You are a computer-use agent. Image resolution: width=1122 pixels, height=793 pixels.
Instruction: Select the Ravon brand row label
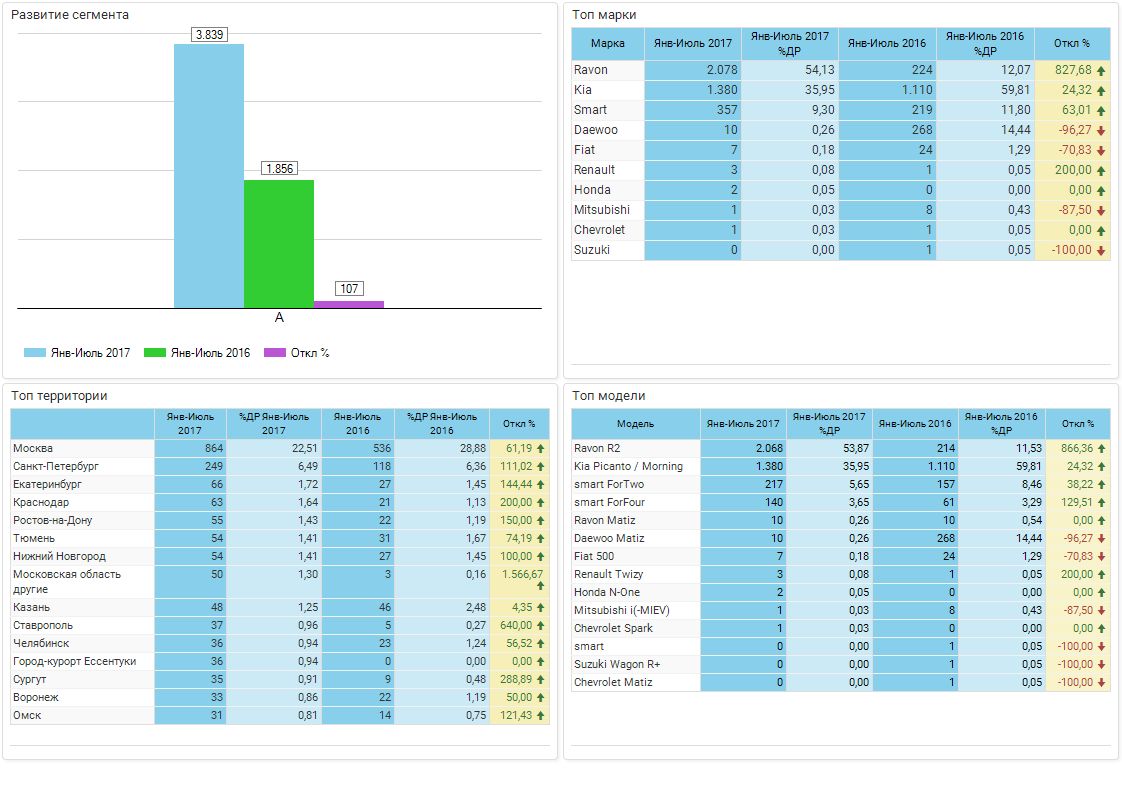point(590,70)
